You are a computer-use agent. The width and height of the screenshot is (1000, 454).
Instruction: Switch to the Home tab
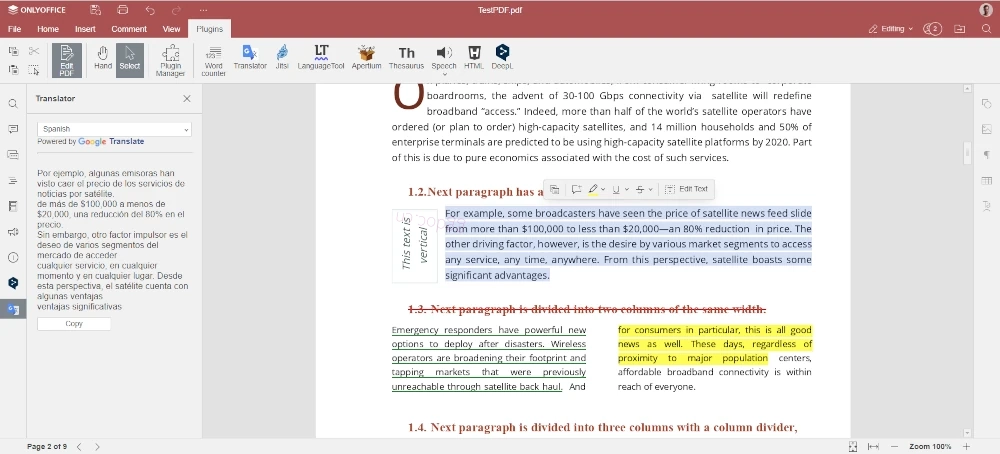tap(48, 29)
